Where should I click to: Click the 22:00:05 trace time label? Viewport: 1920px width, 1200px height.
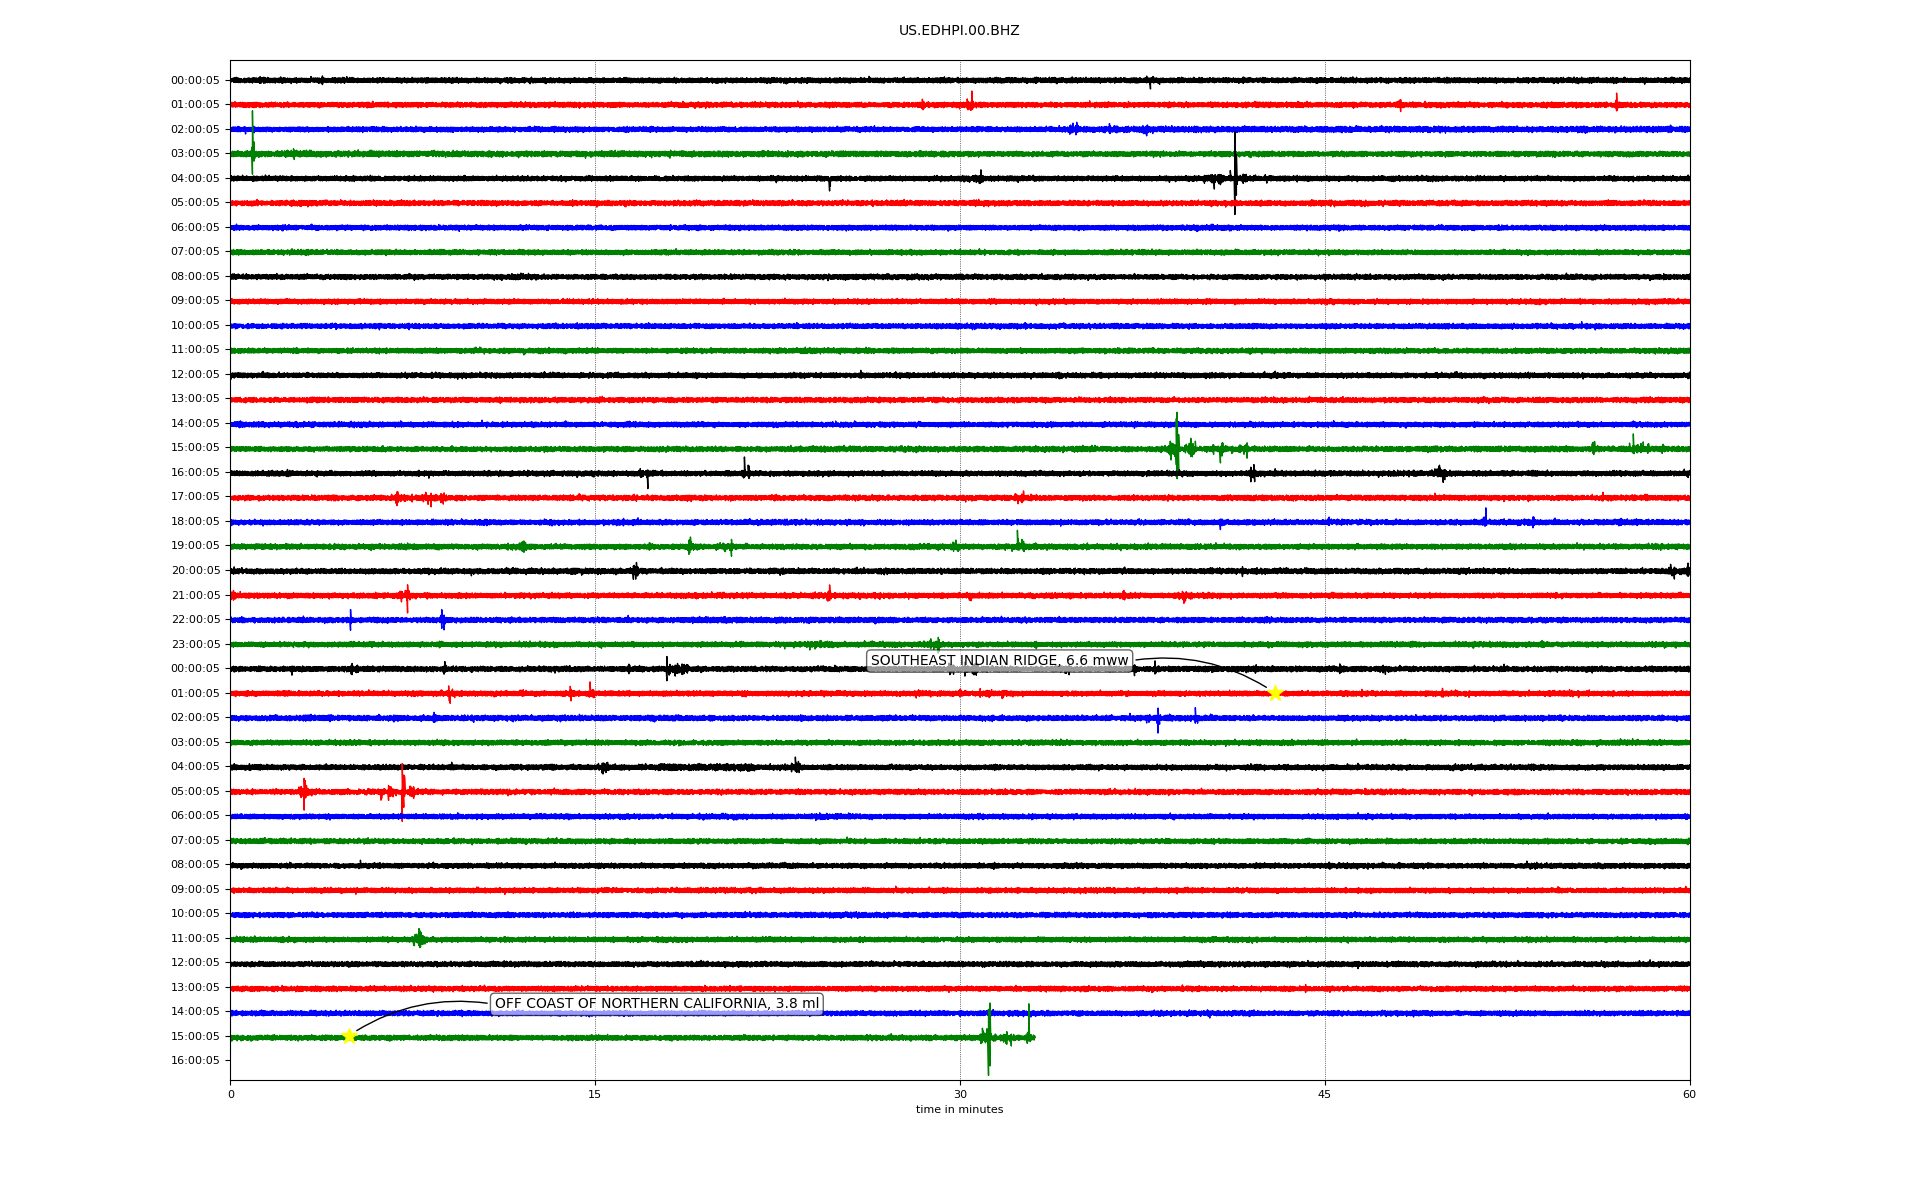[x=195, y=620]
